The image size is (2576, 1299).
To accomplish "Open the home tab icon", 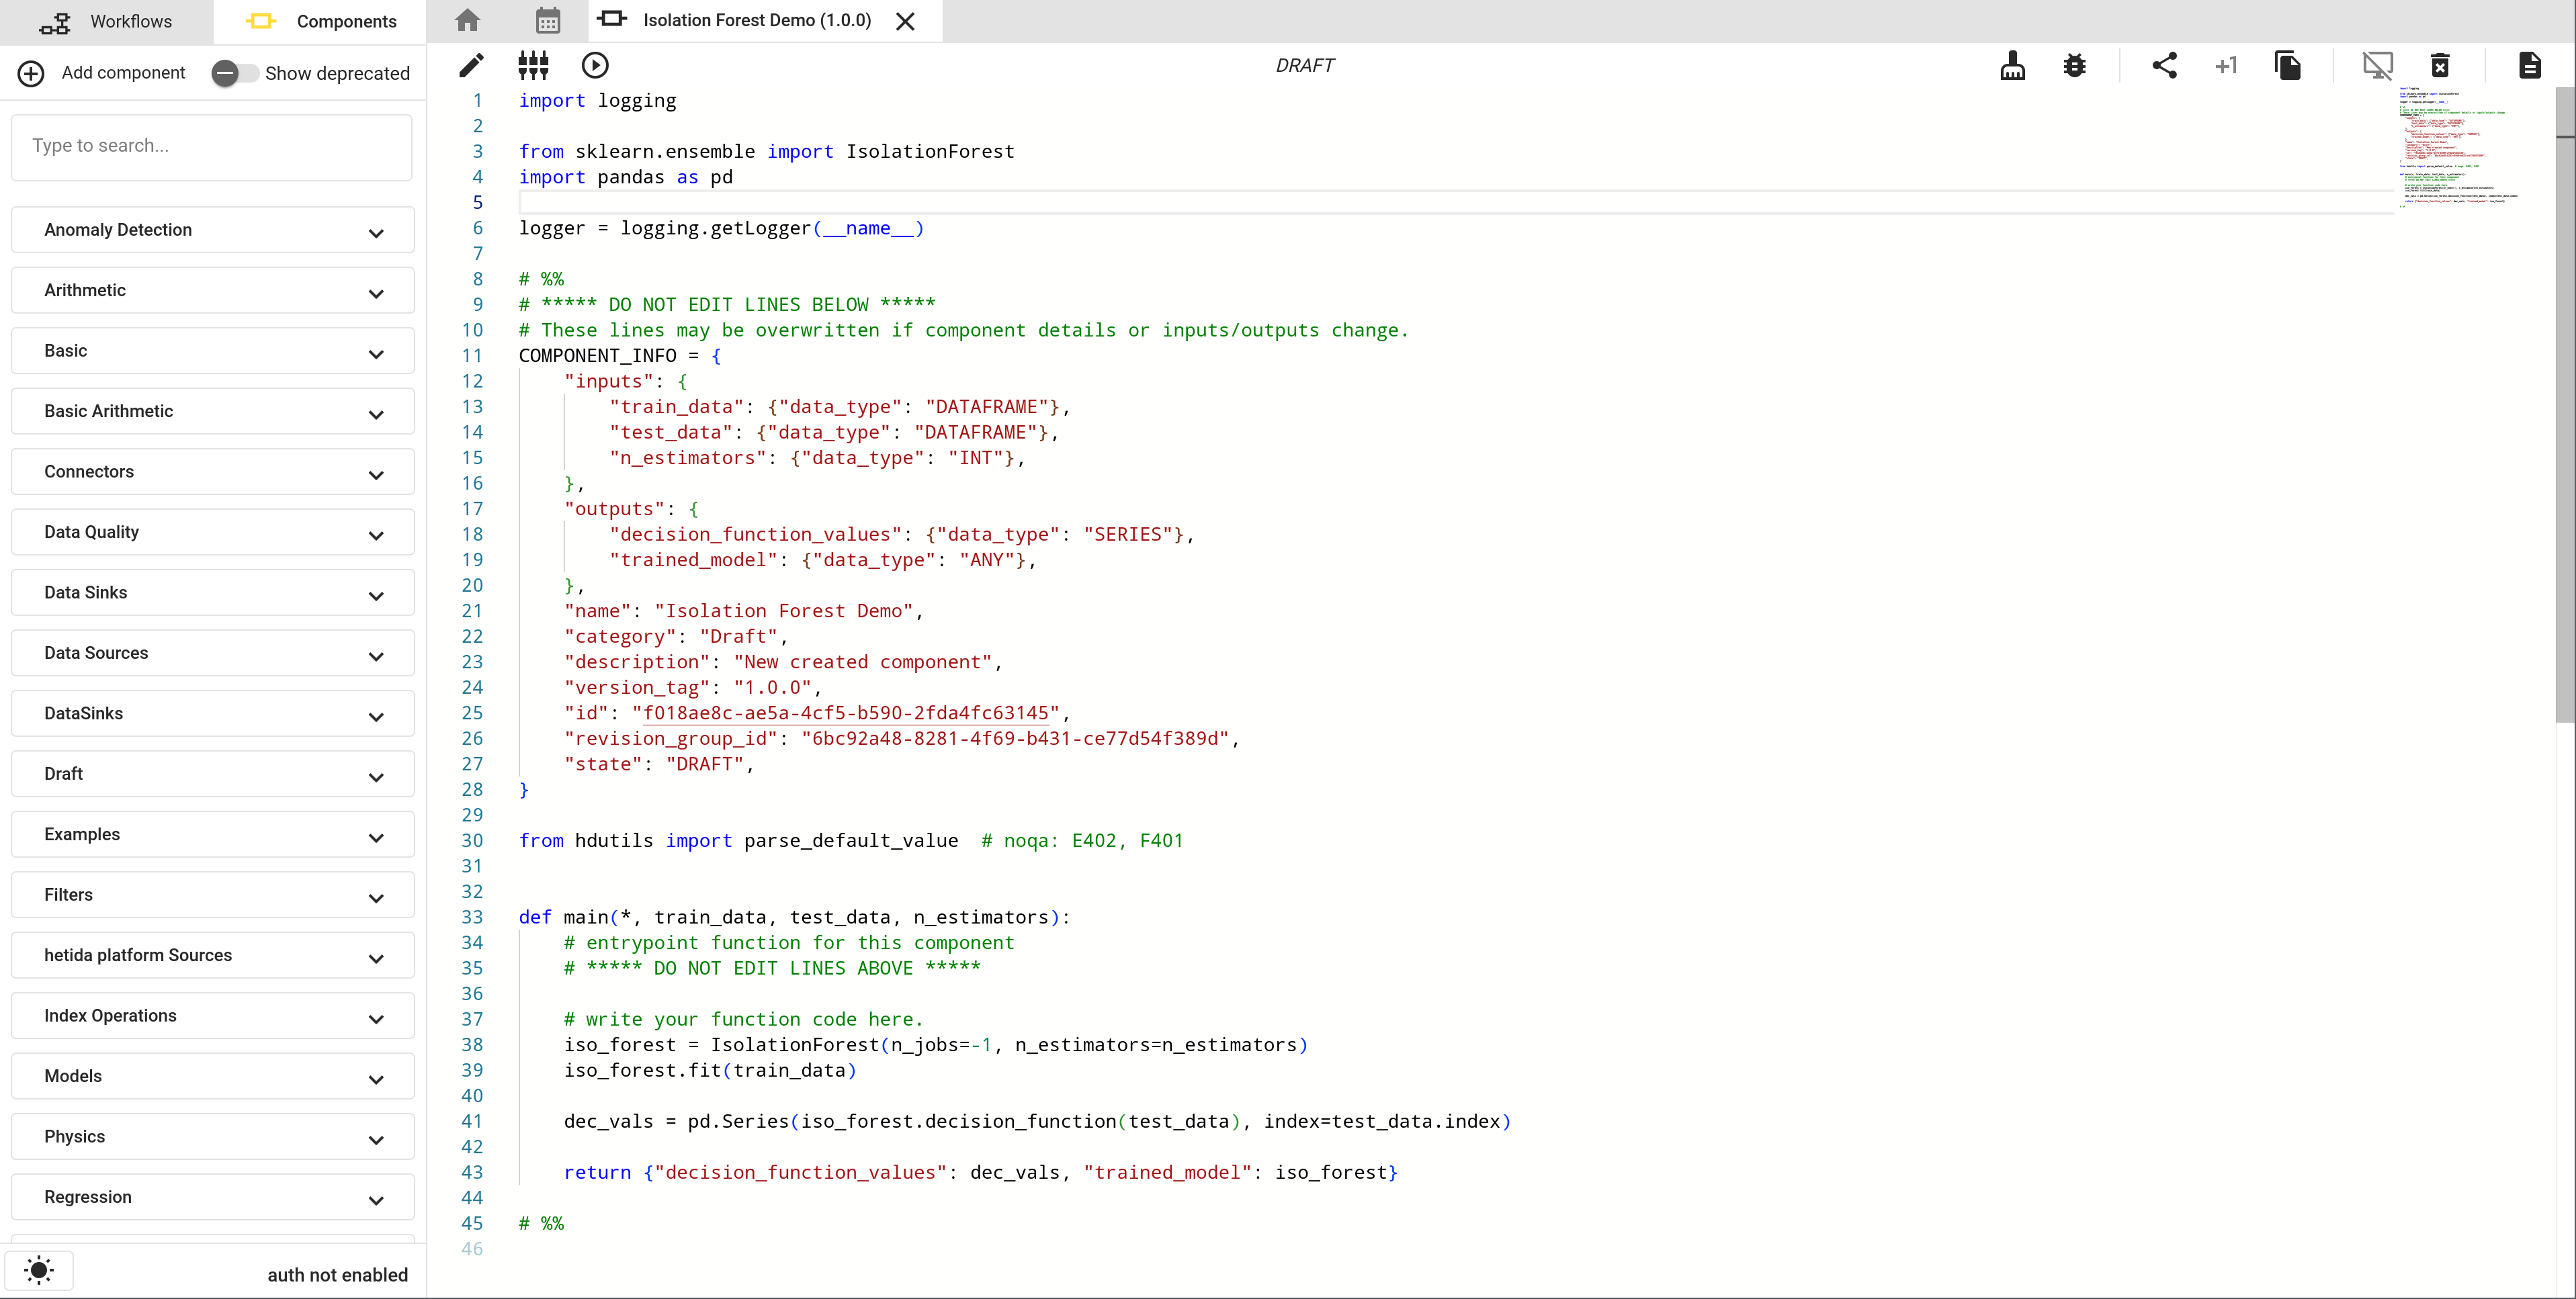I will [x=467, y=20].
